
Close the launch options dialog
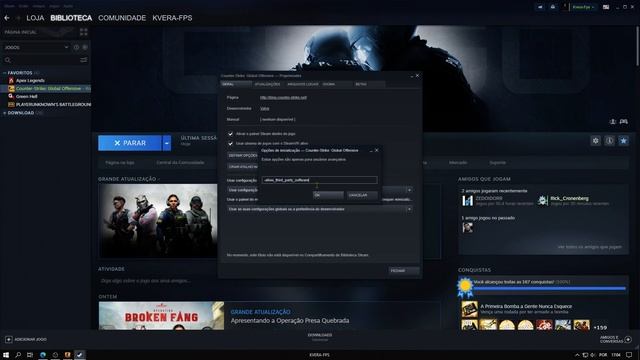(x=376, y=150)
